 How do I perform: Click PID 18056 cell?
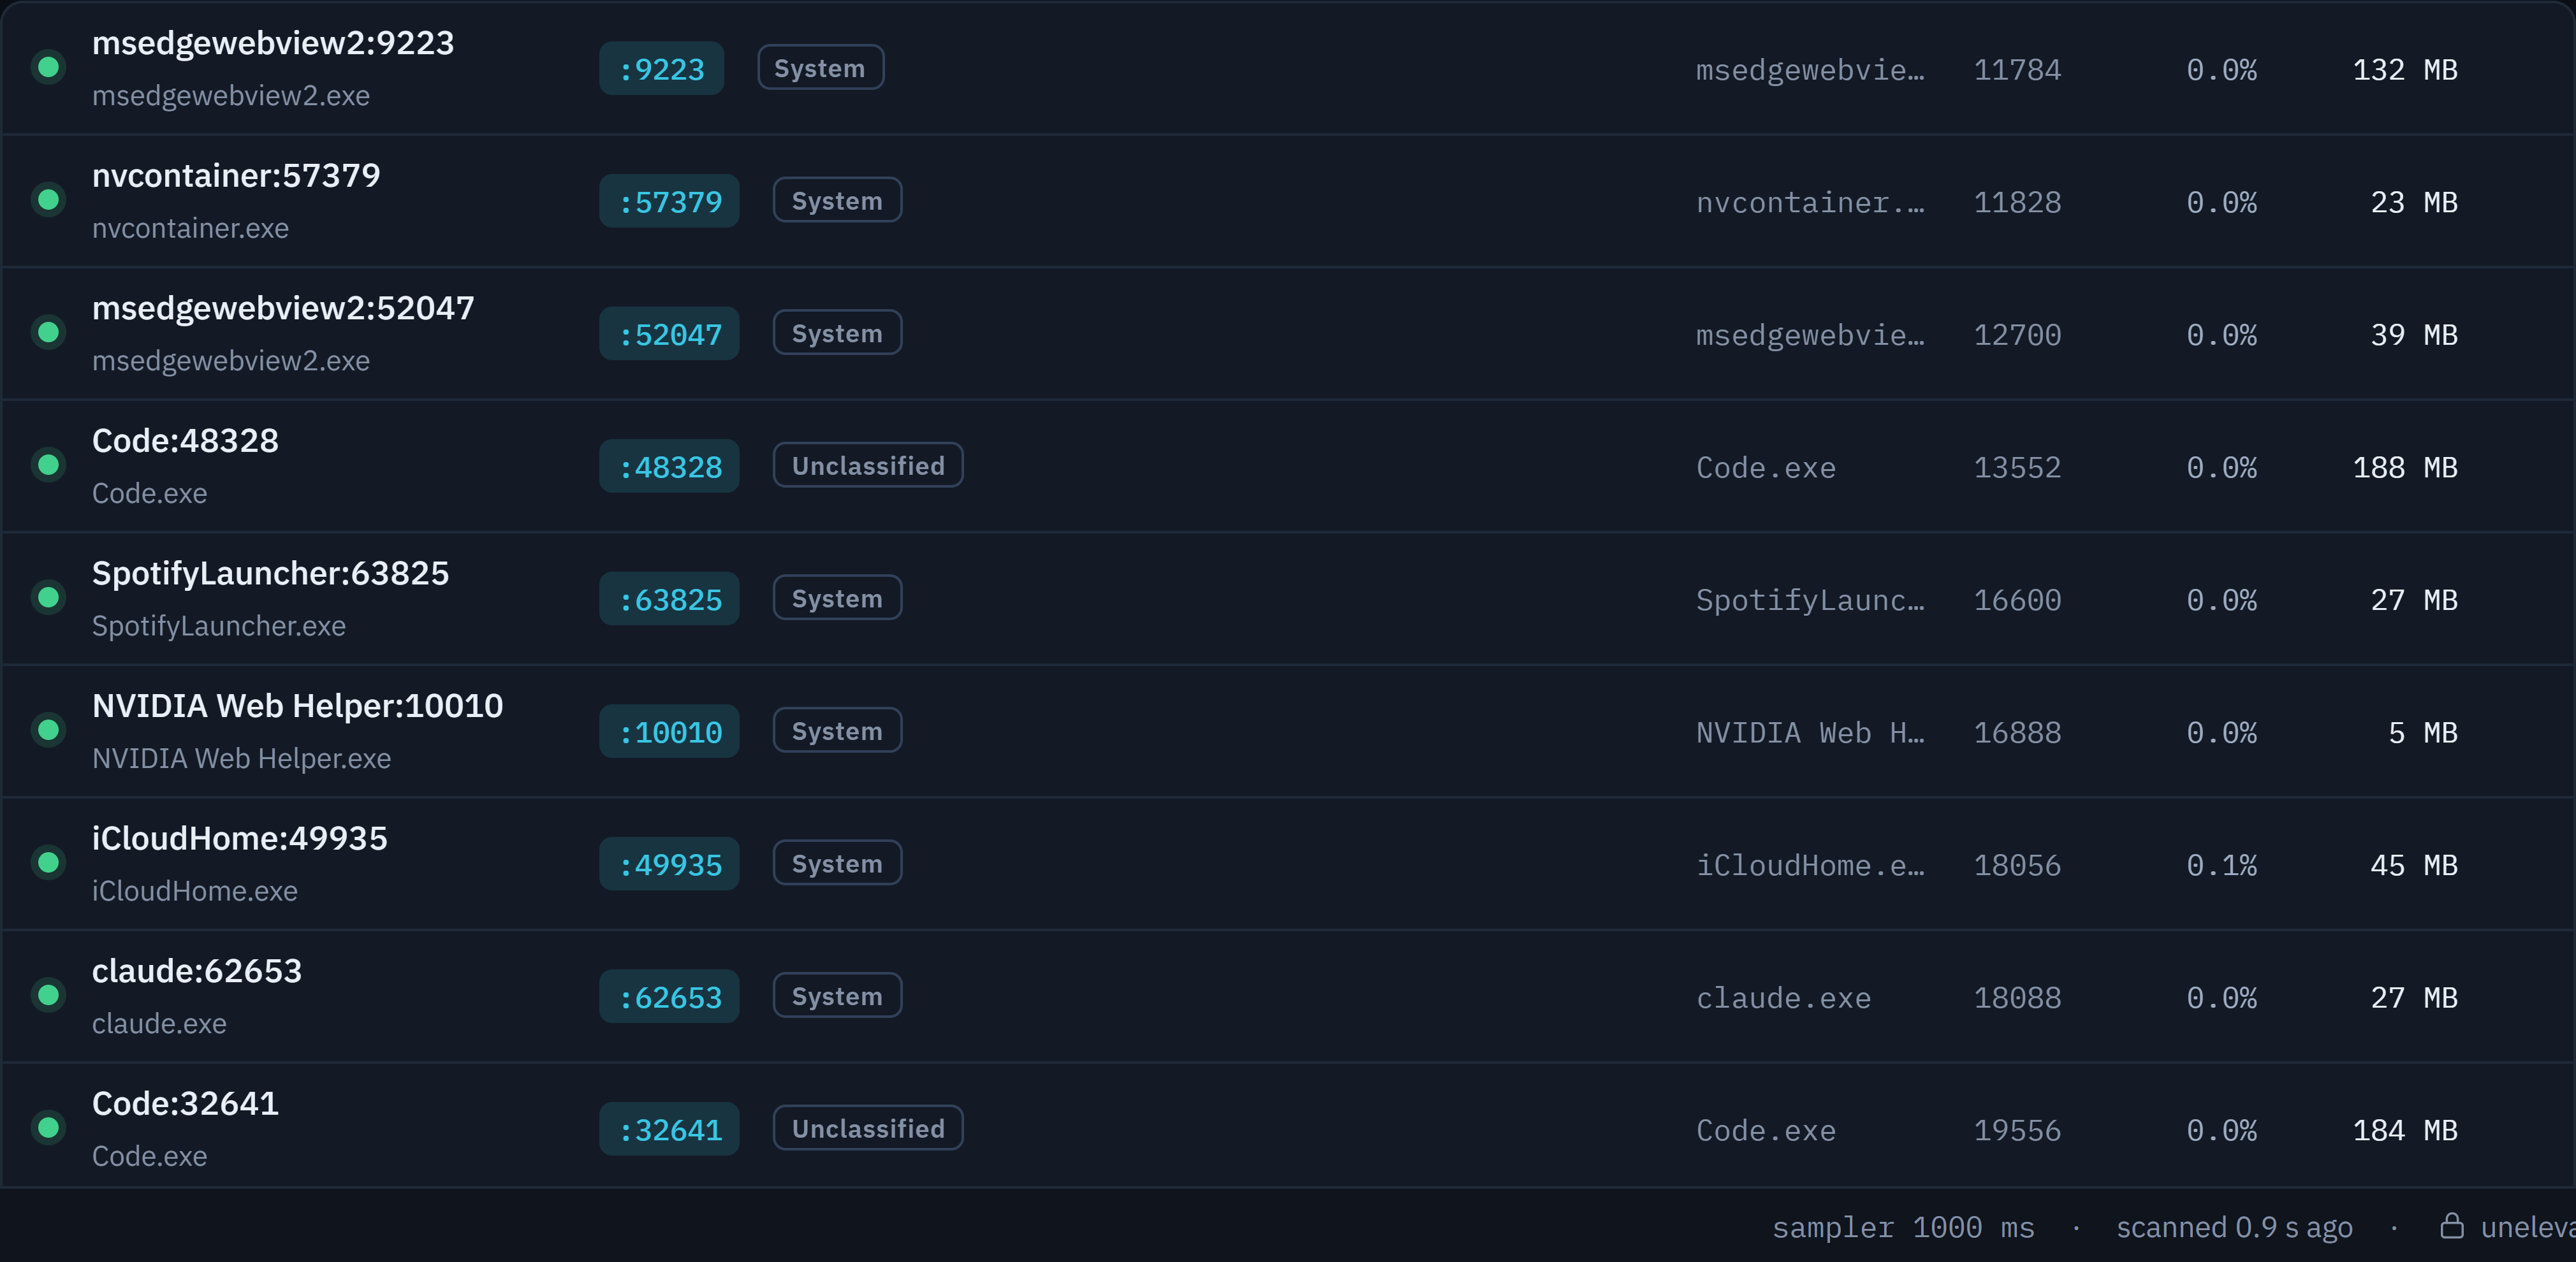click(x=2017, y=865)
